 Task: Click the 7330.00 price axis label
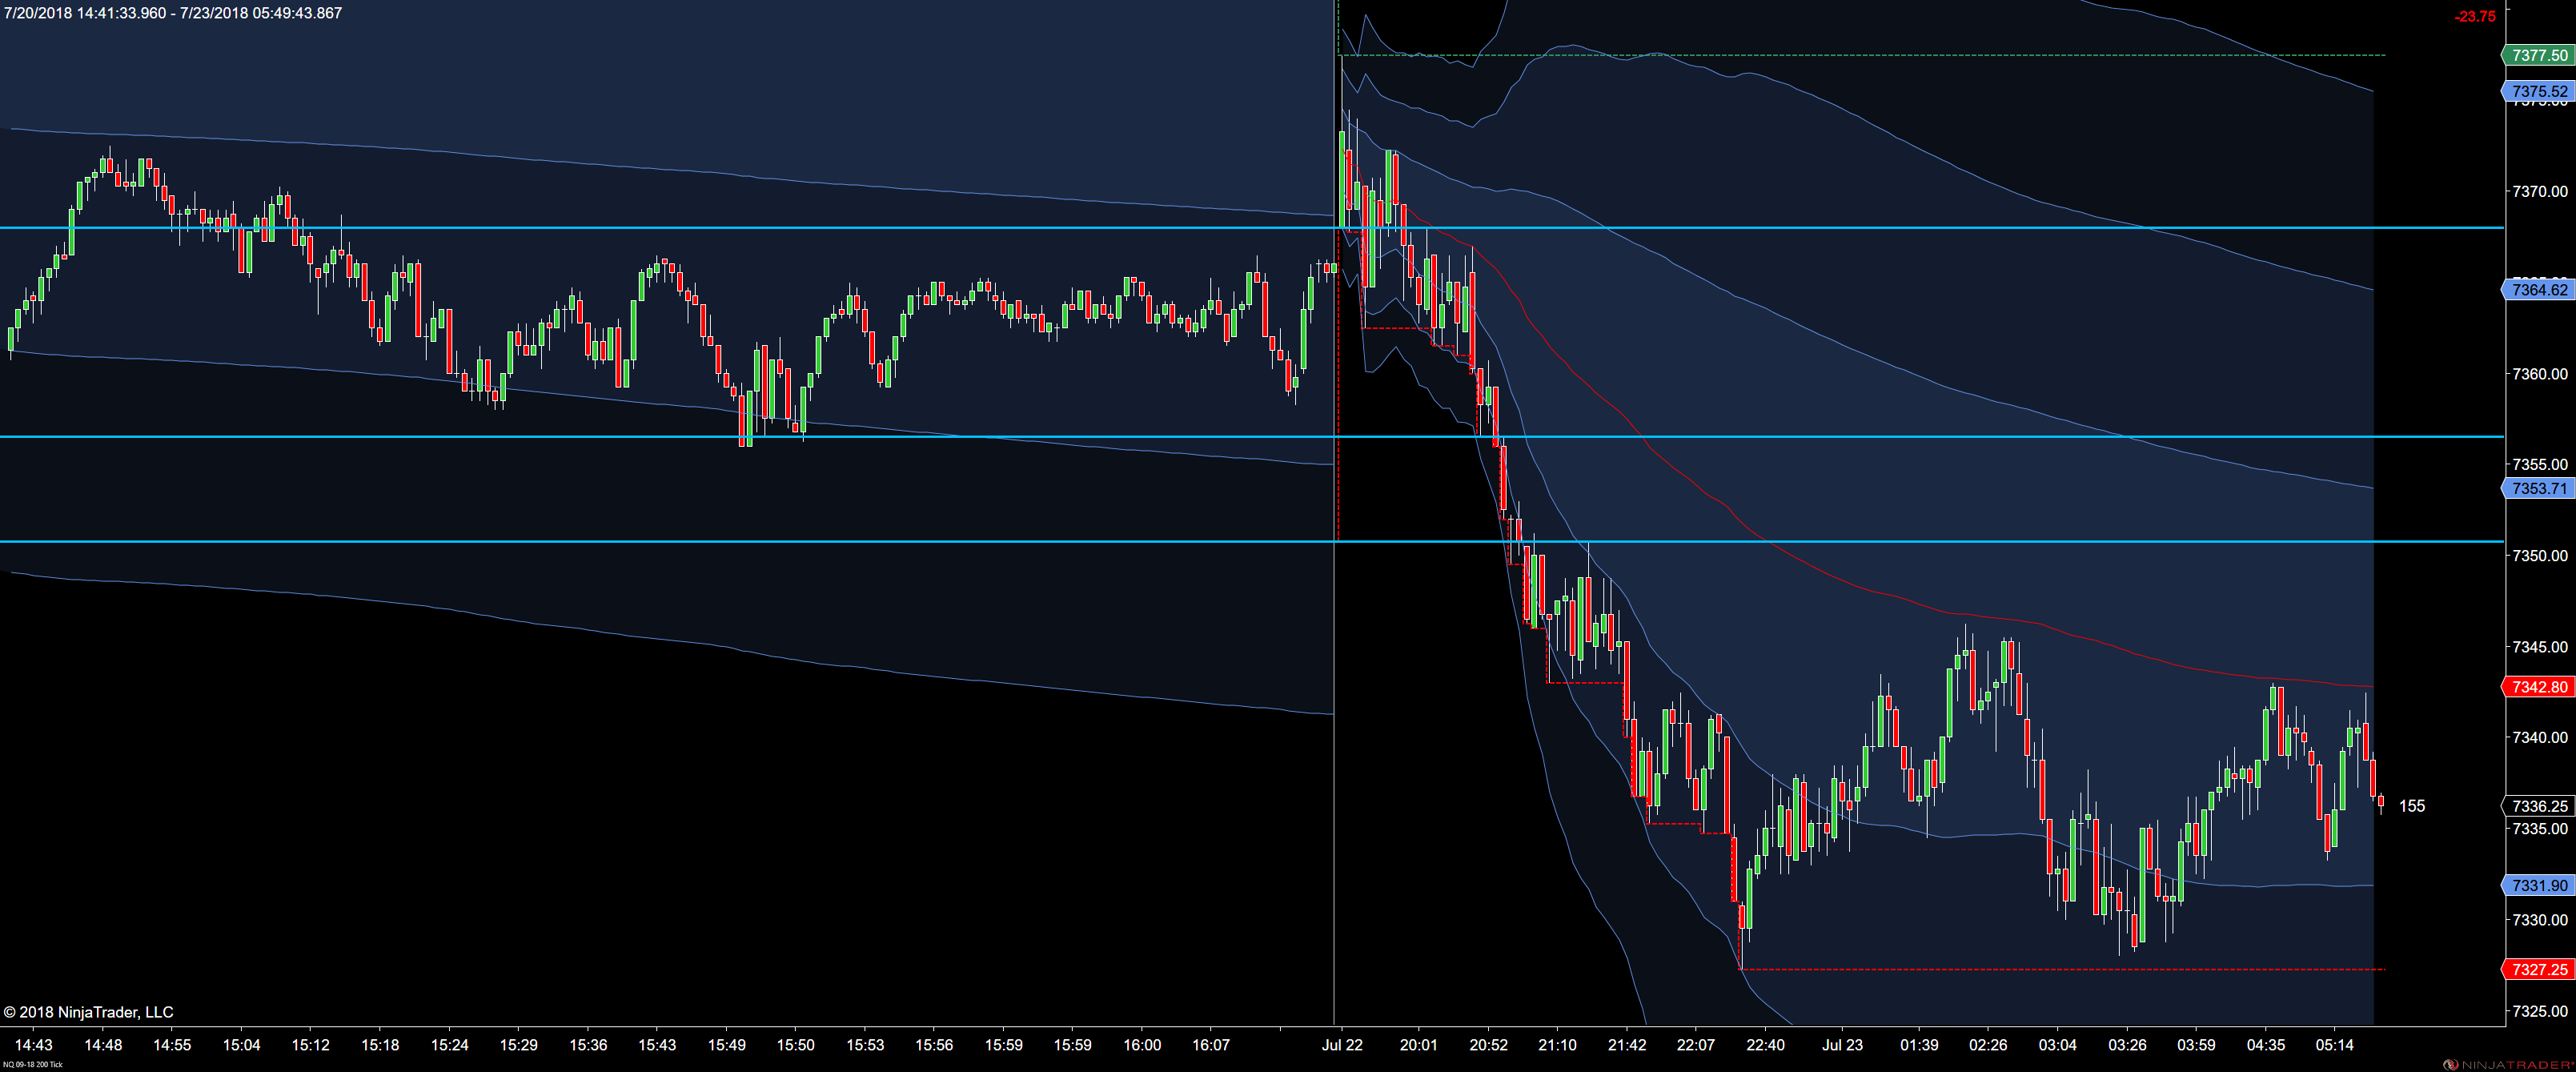pos(2540,920)
